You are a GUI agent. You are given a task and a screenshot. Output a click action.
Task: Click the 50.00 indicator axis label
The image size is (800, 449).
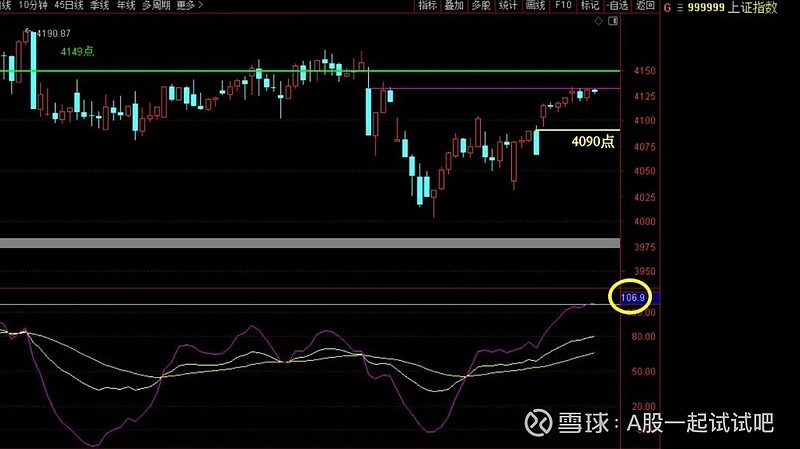(x=643, y=371)
